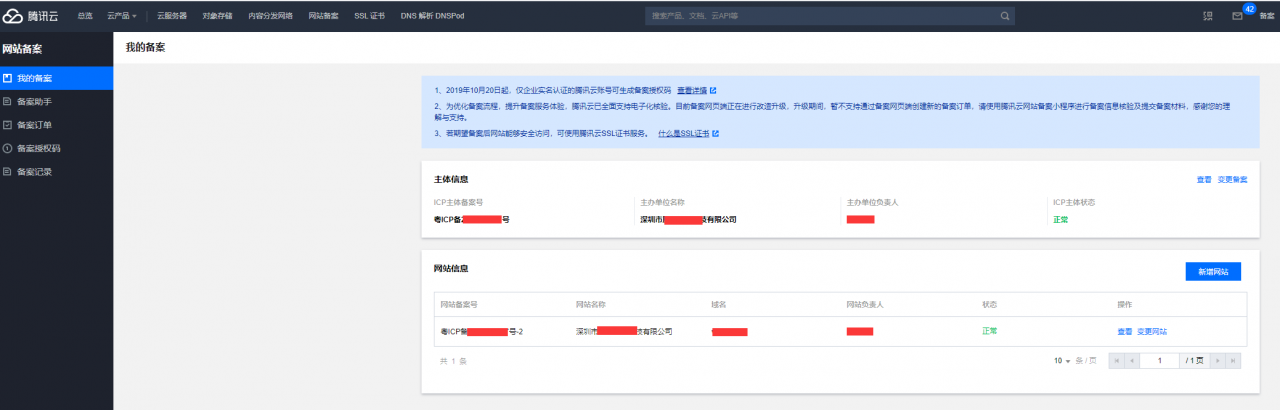Open 总览 in top navigation

[x=84, y=16]
